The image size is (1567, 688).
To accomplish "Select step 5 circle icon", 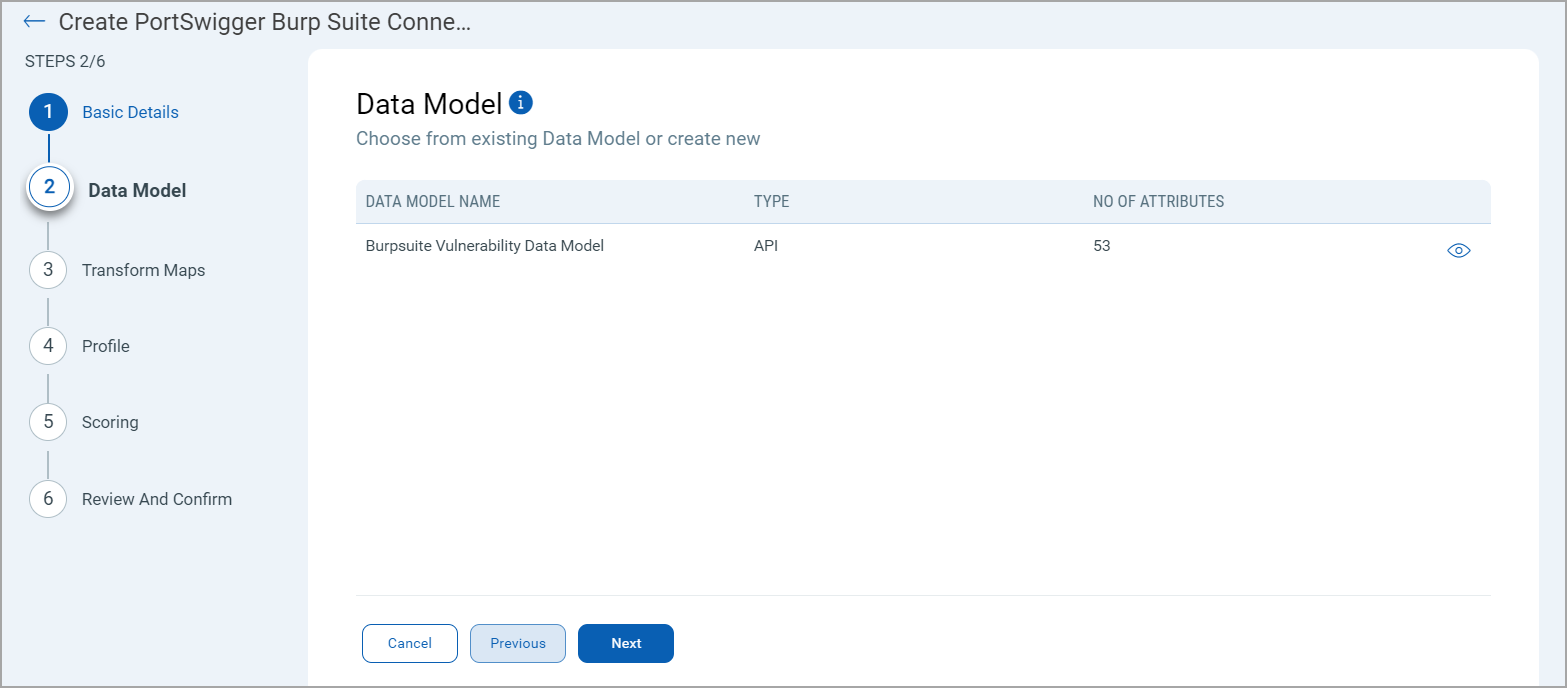I will pos(48,422).
